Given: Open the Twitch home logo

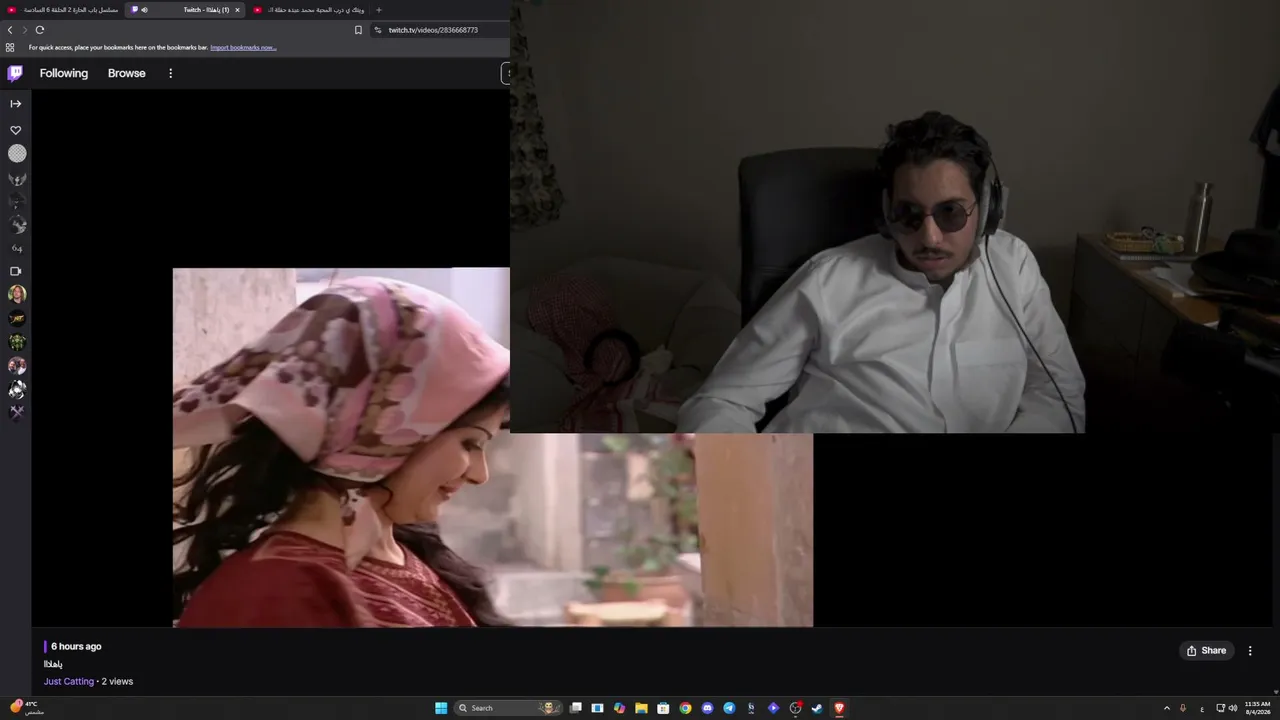Looking at the screenshot, I should coord(15,73).
